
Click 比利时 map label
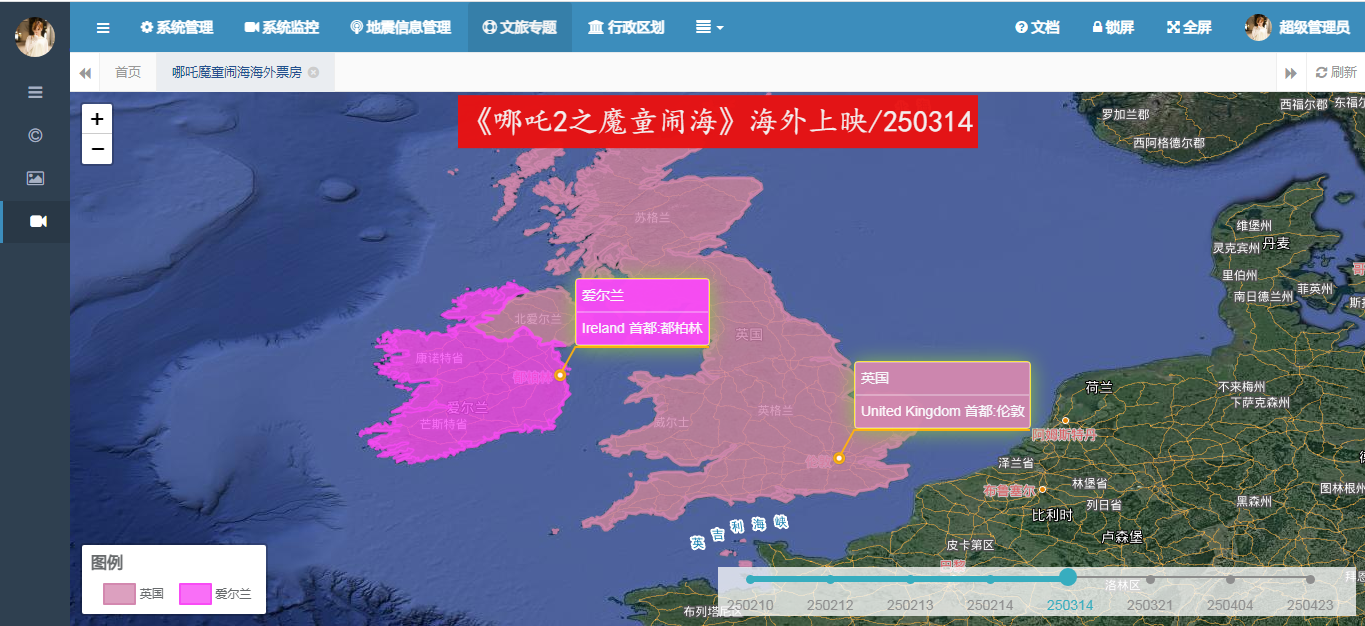(1052, 516)
